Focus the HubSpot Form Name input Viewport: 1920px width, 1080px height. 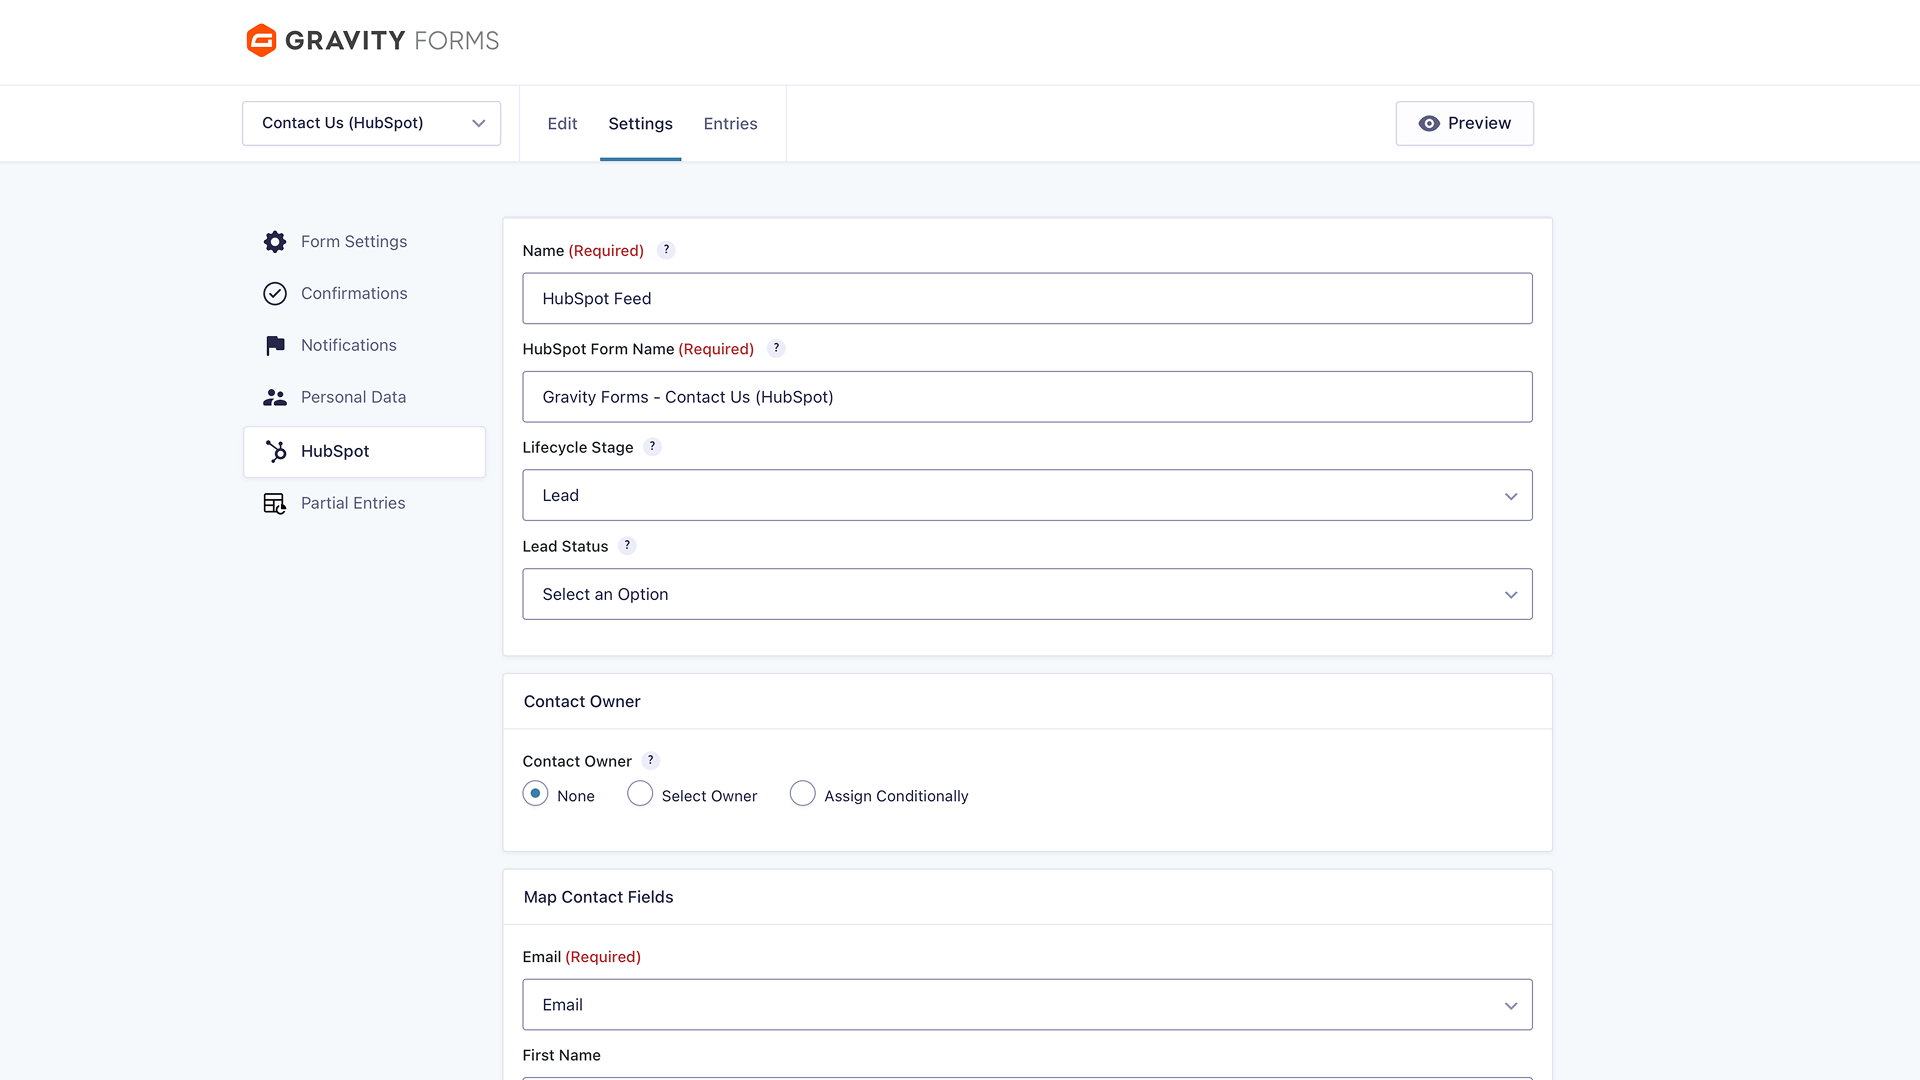click(1027, 397)
